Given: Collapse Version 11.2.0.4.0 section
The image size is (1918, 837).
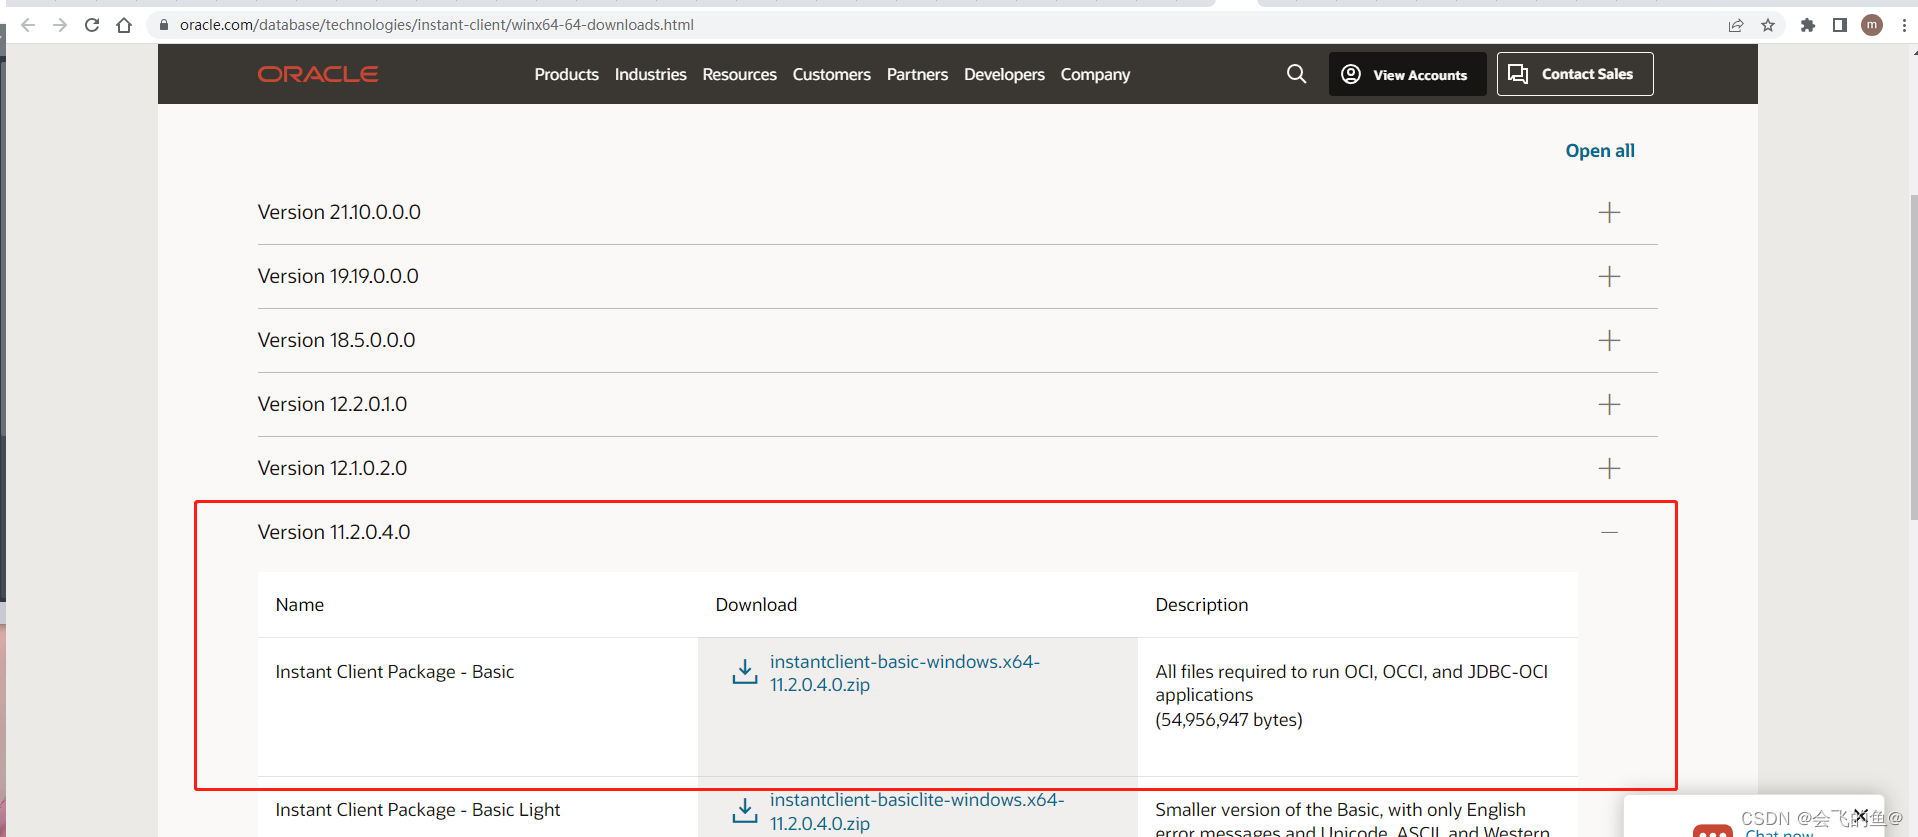Looking at the screenshot, I should [1609, 533].
